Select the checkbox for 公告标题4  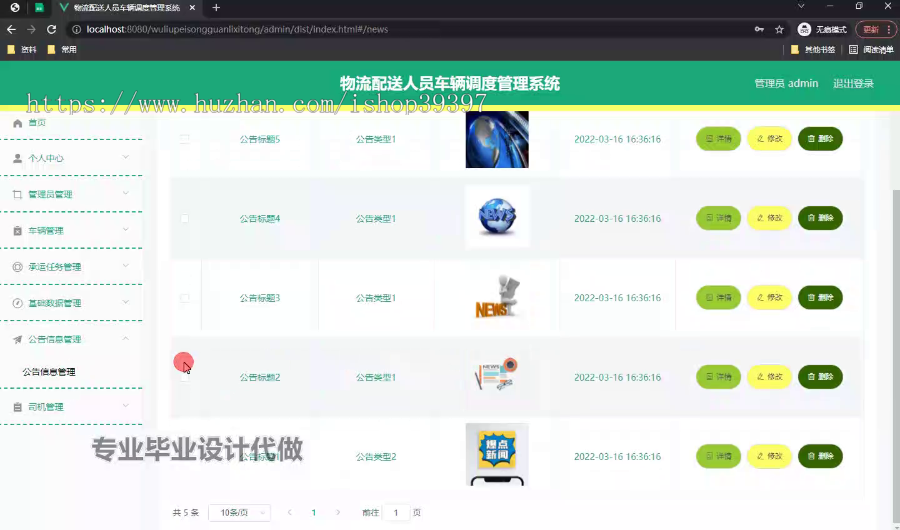[x=185, y=218]
